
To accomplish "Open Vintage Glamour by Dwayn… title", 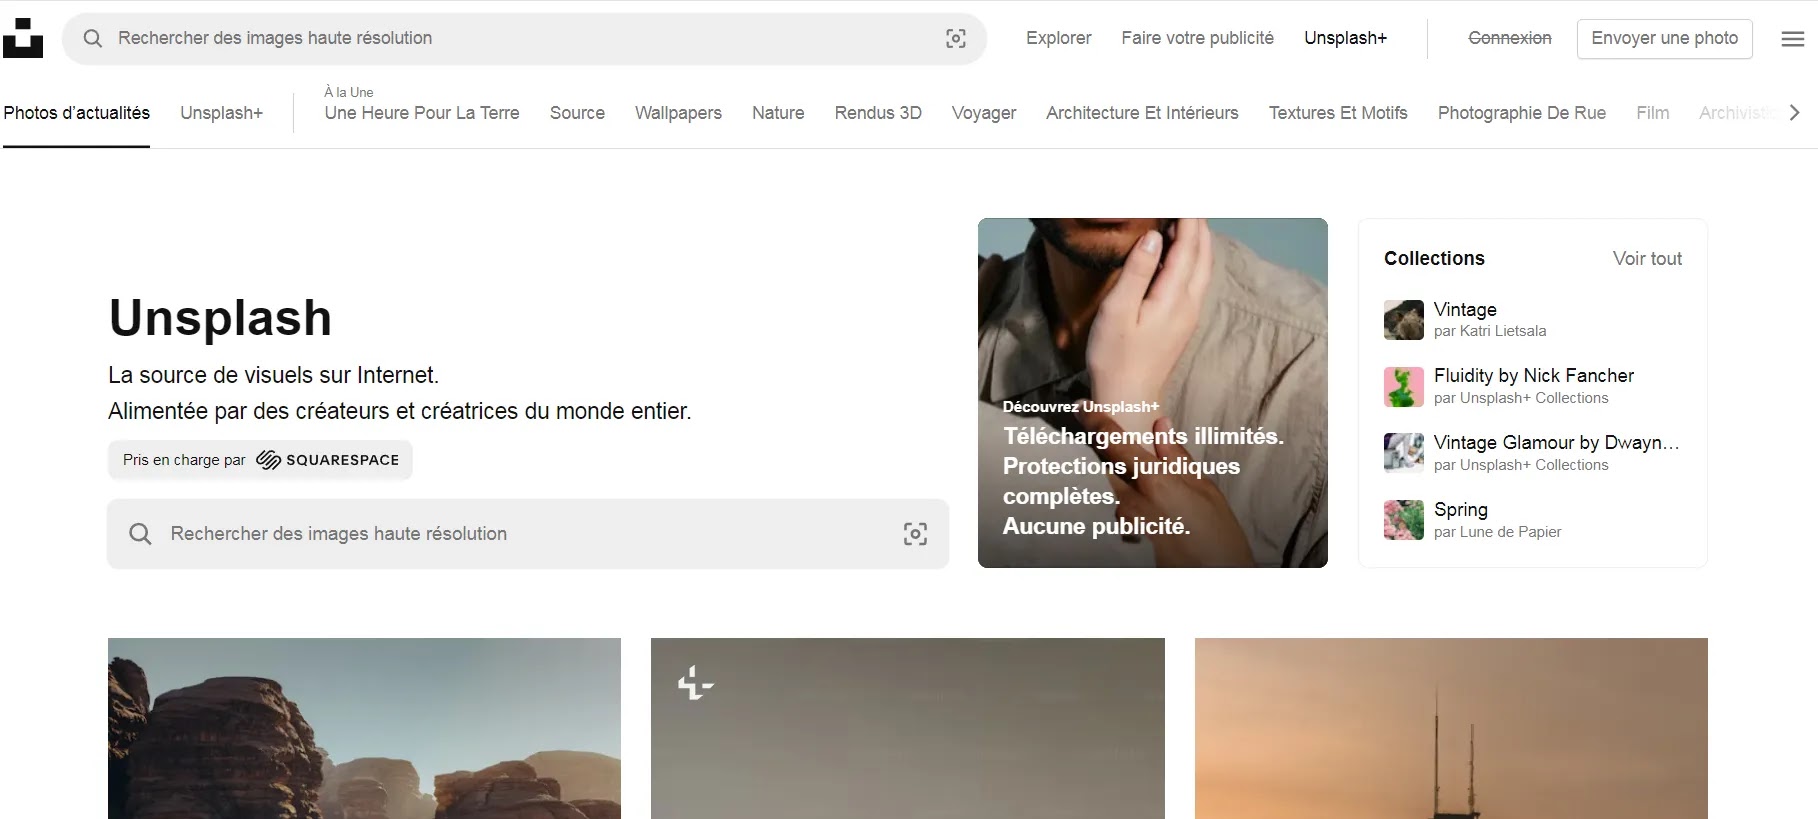I will [1557, 443].
